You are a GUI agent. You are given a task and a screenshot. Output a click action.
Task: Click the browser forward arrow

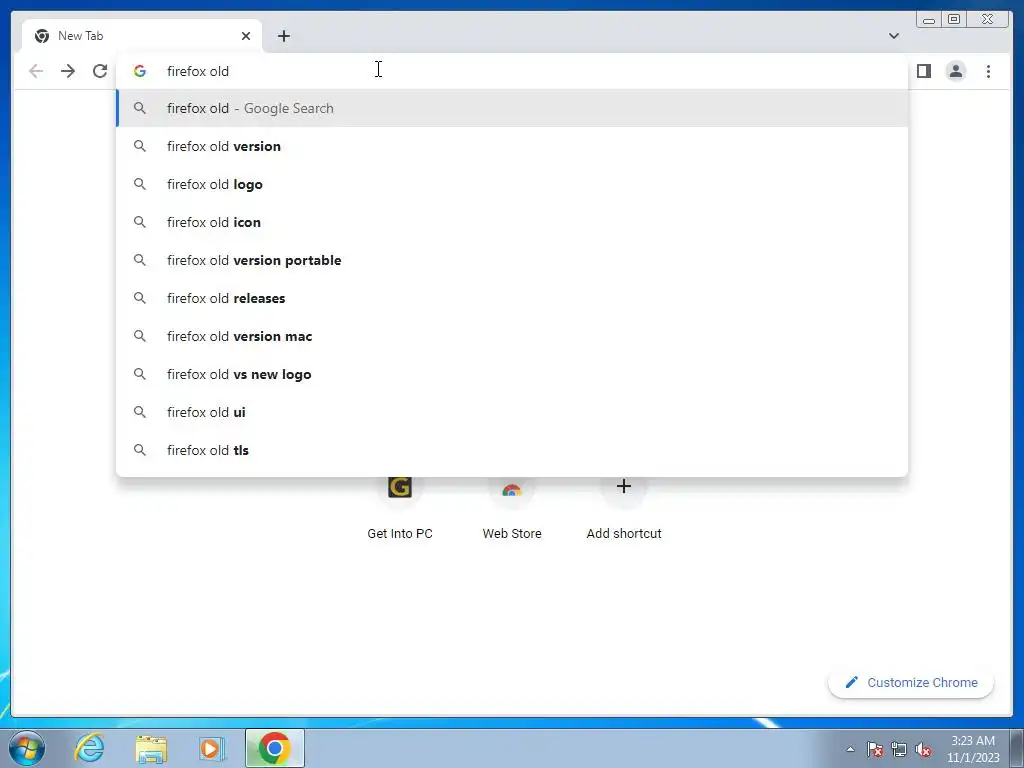point(68,71)
